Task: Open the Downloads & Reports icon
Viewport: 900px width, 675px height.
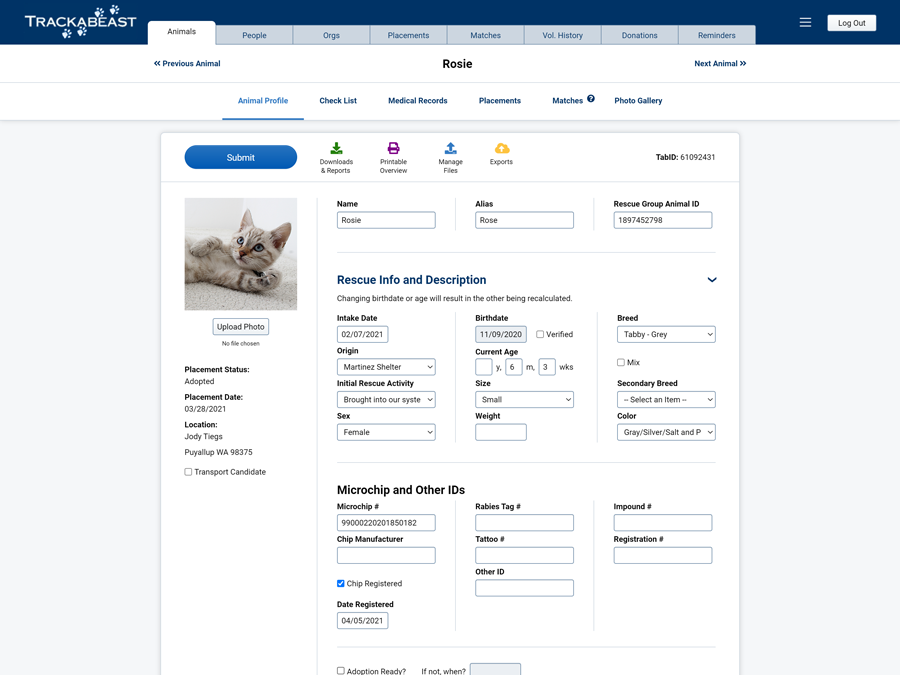Action: pos(336,150)
